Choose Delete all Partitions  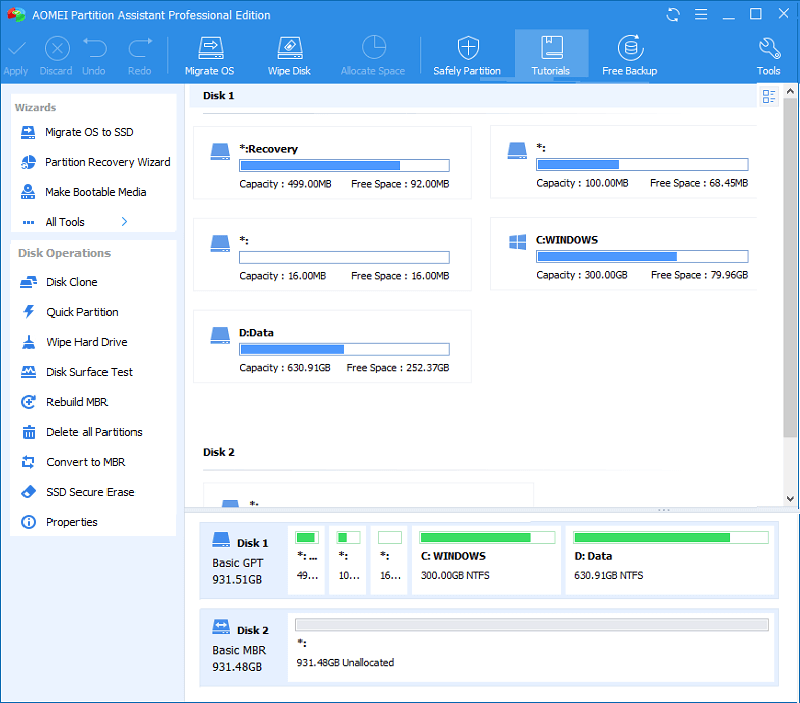[82, 432]
